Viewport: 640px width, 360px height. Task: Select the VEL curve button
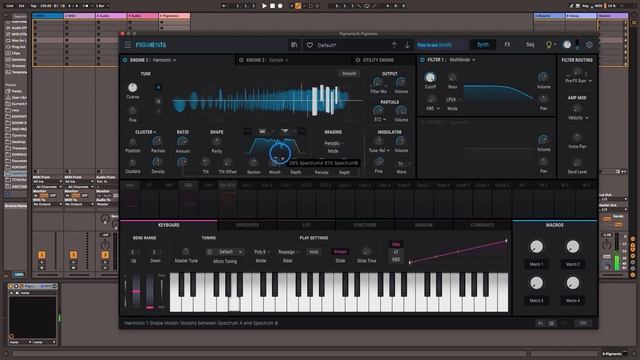(x=396, y=244)
